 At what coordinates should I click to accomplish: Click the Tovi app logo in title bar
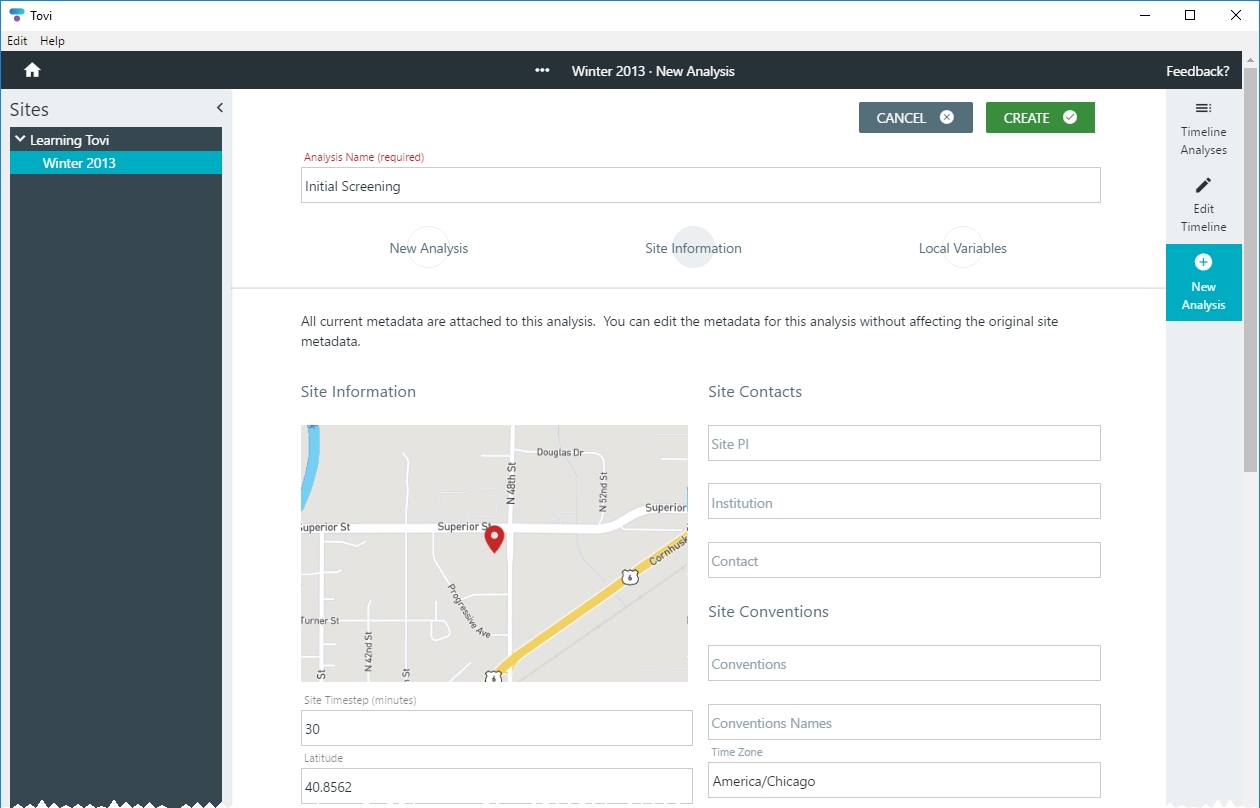pyautogui.click(x=16, y=15)
